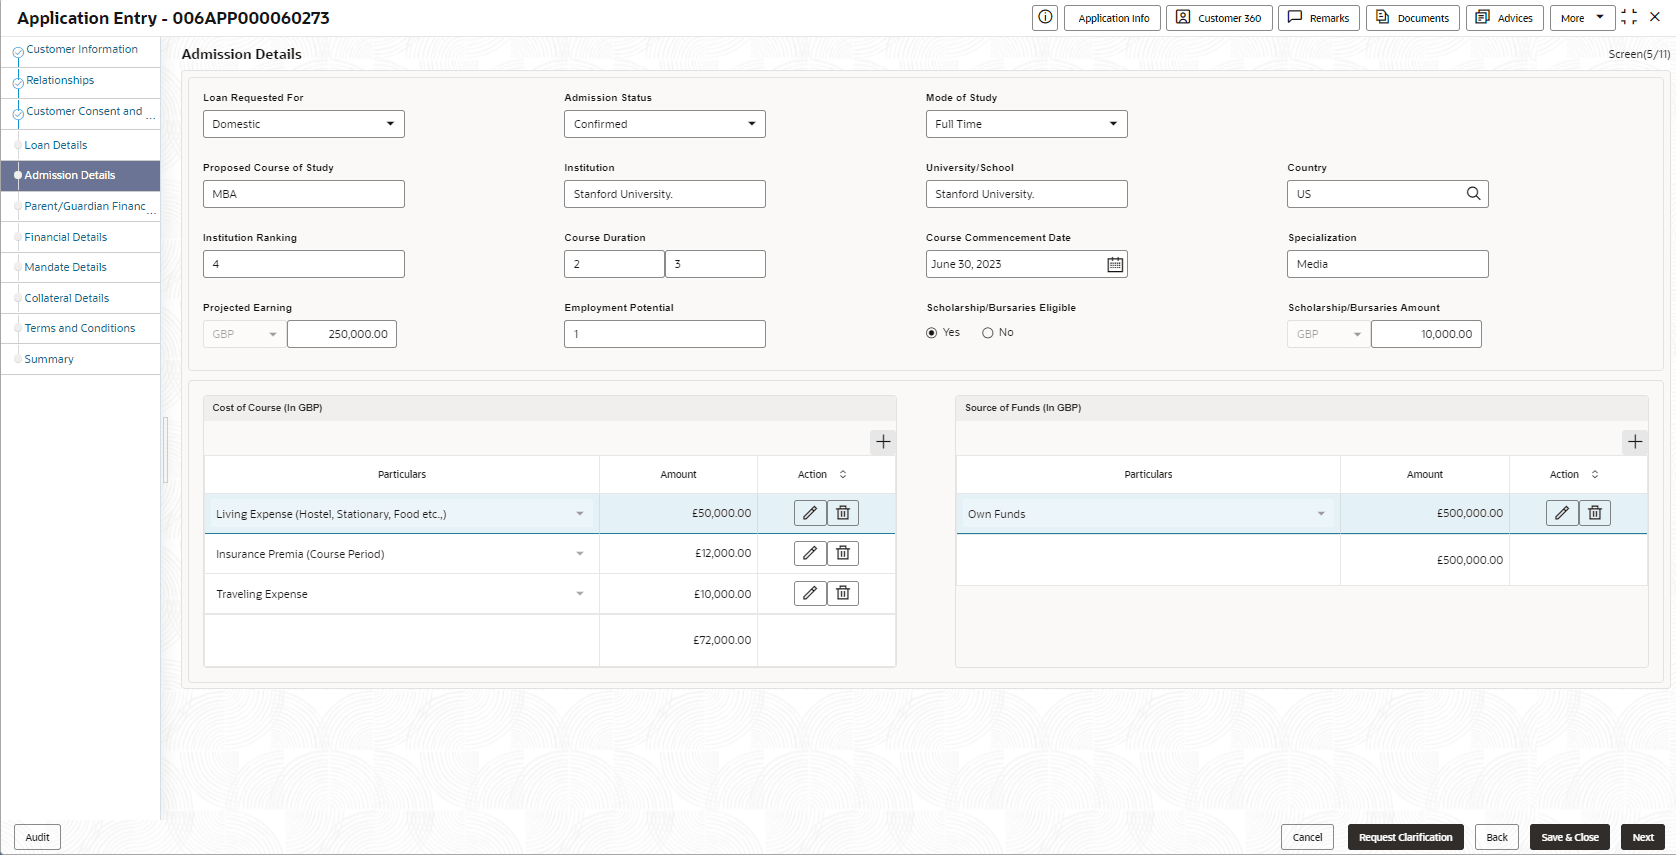This screenshot has width=1676, height=855.
Task: Edit the Own Funds row
Action: click(1562, 513)
